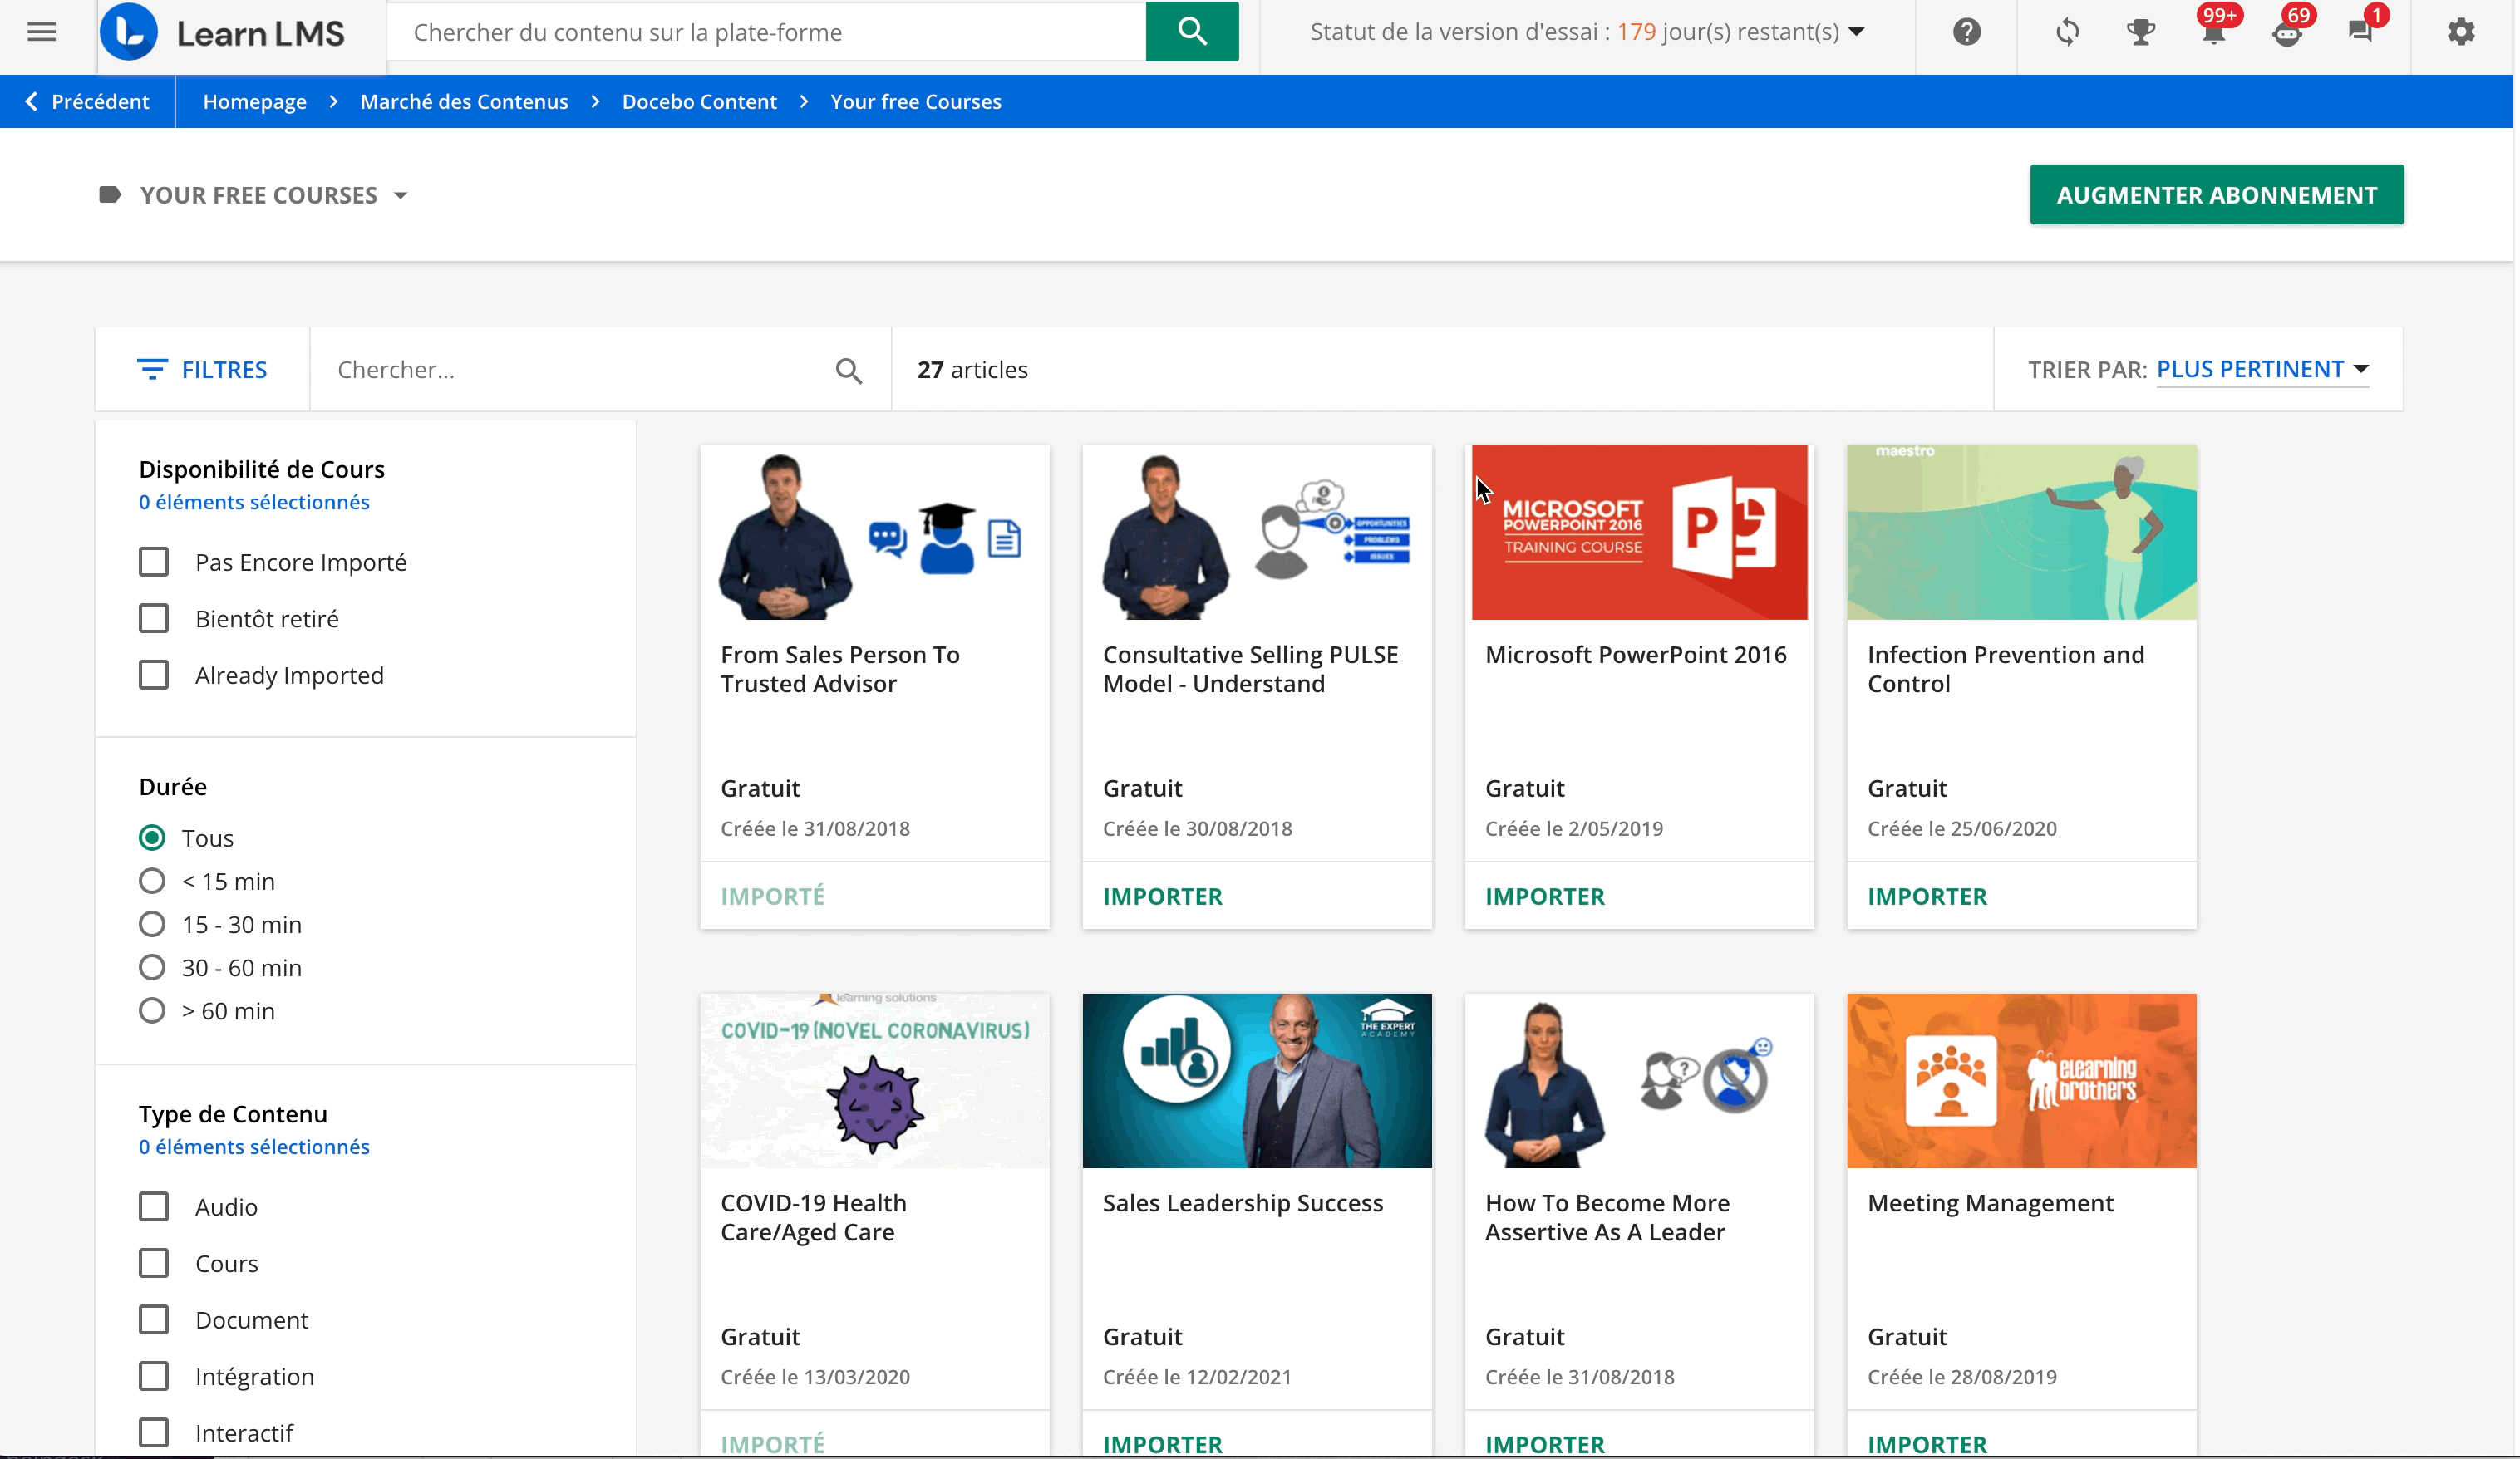Select the < 15 min radio button
Image resolution: width=2520 pixels, height=1459 pixels.
pyautogui.click(x=152, y=881)
